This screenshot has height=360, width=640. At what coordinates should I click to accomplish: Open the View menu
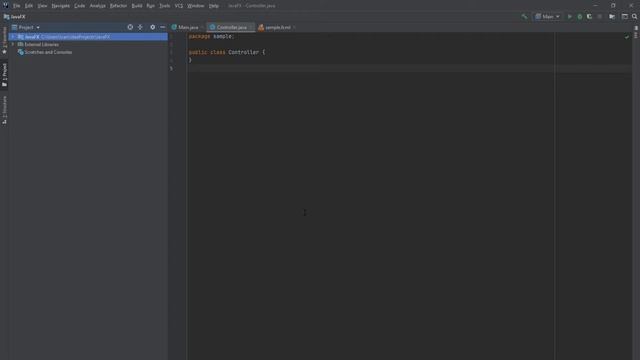[x=42, y=6]
